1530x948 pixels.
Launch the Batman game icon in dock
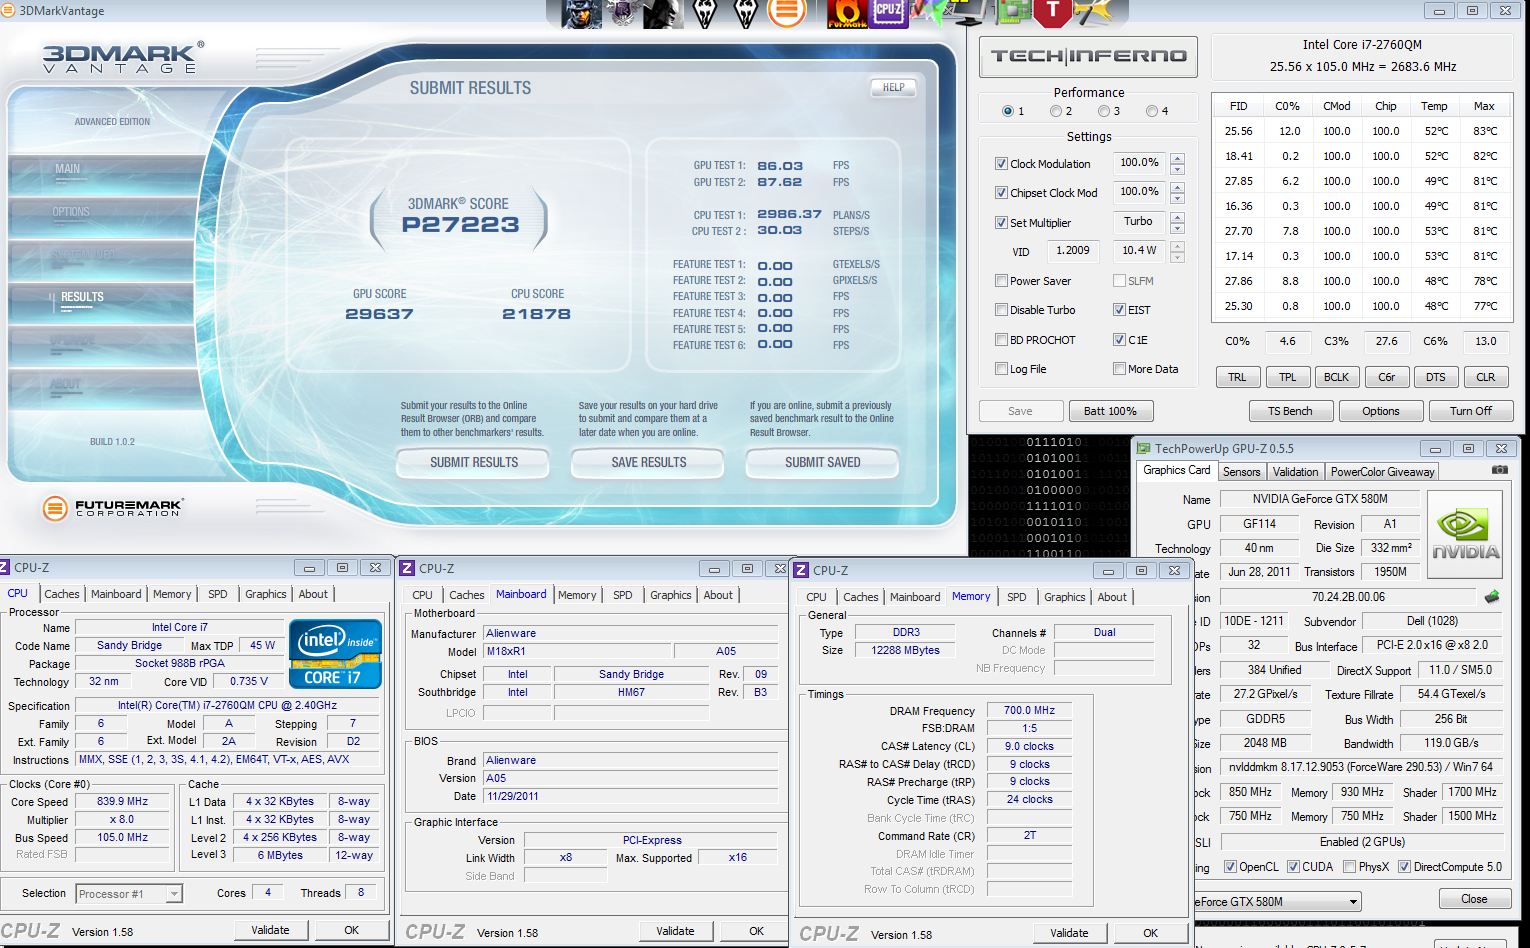coord(663,13)
